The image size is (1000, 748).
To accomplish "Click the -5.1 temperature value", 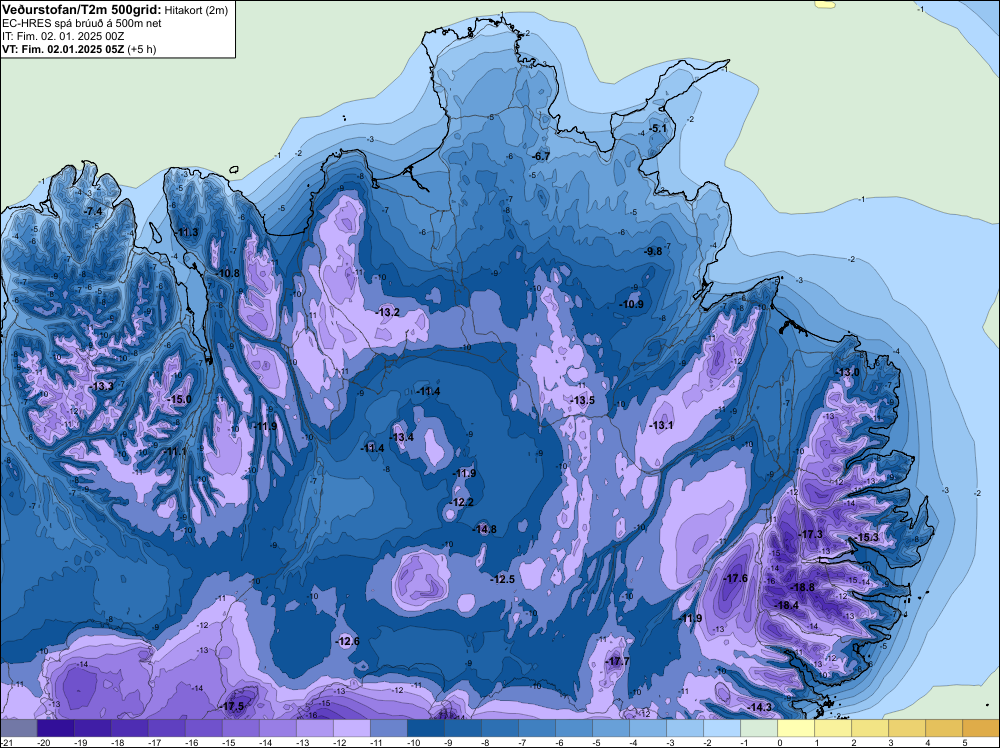I will click(656, 128).
